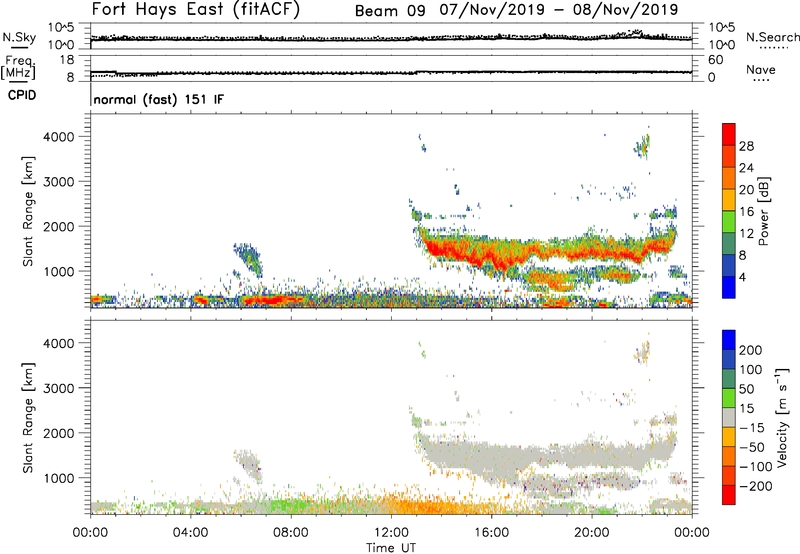Click the '16:00' time axis tick label
Viewport: 800px width, 554px height.
tap(491, 533)
